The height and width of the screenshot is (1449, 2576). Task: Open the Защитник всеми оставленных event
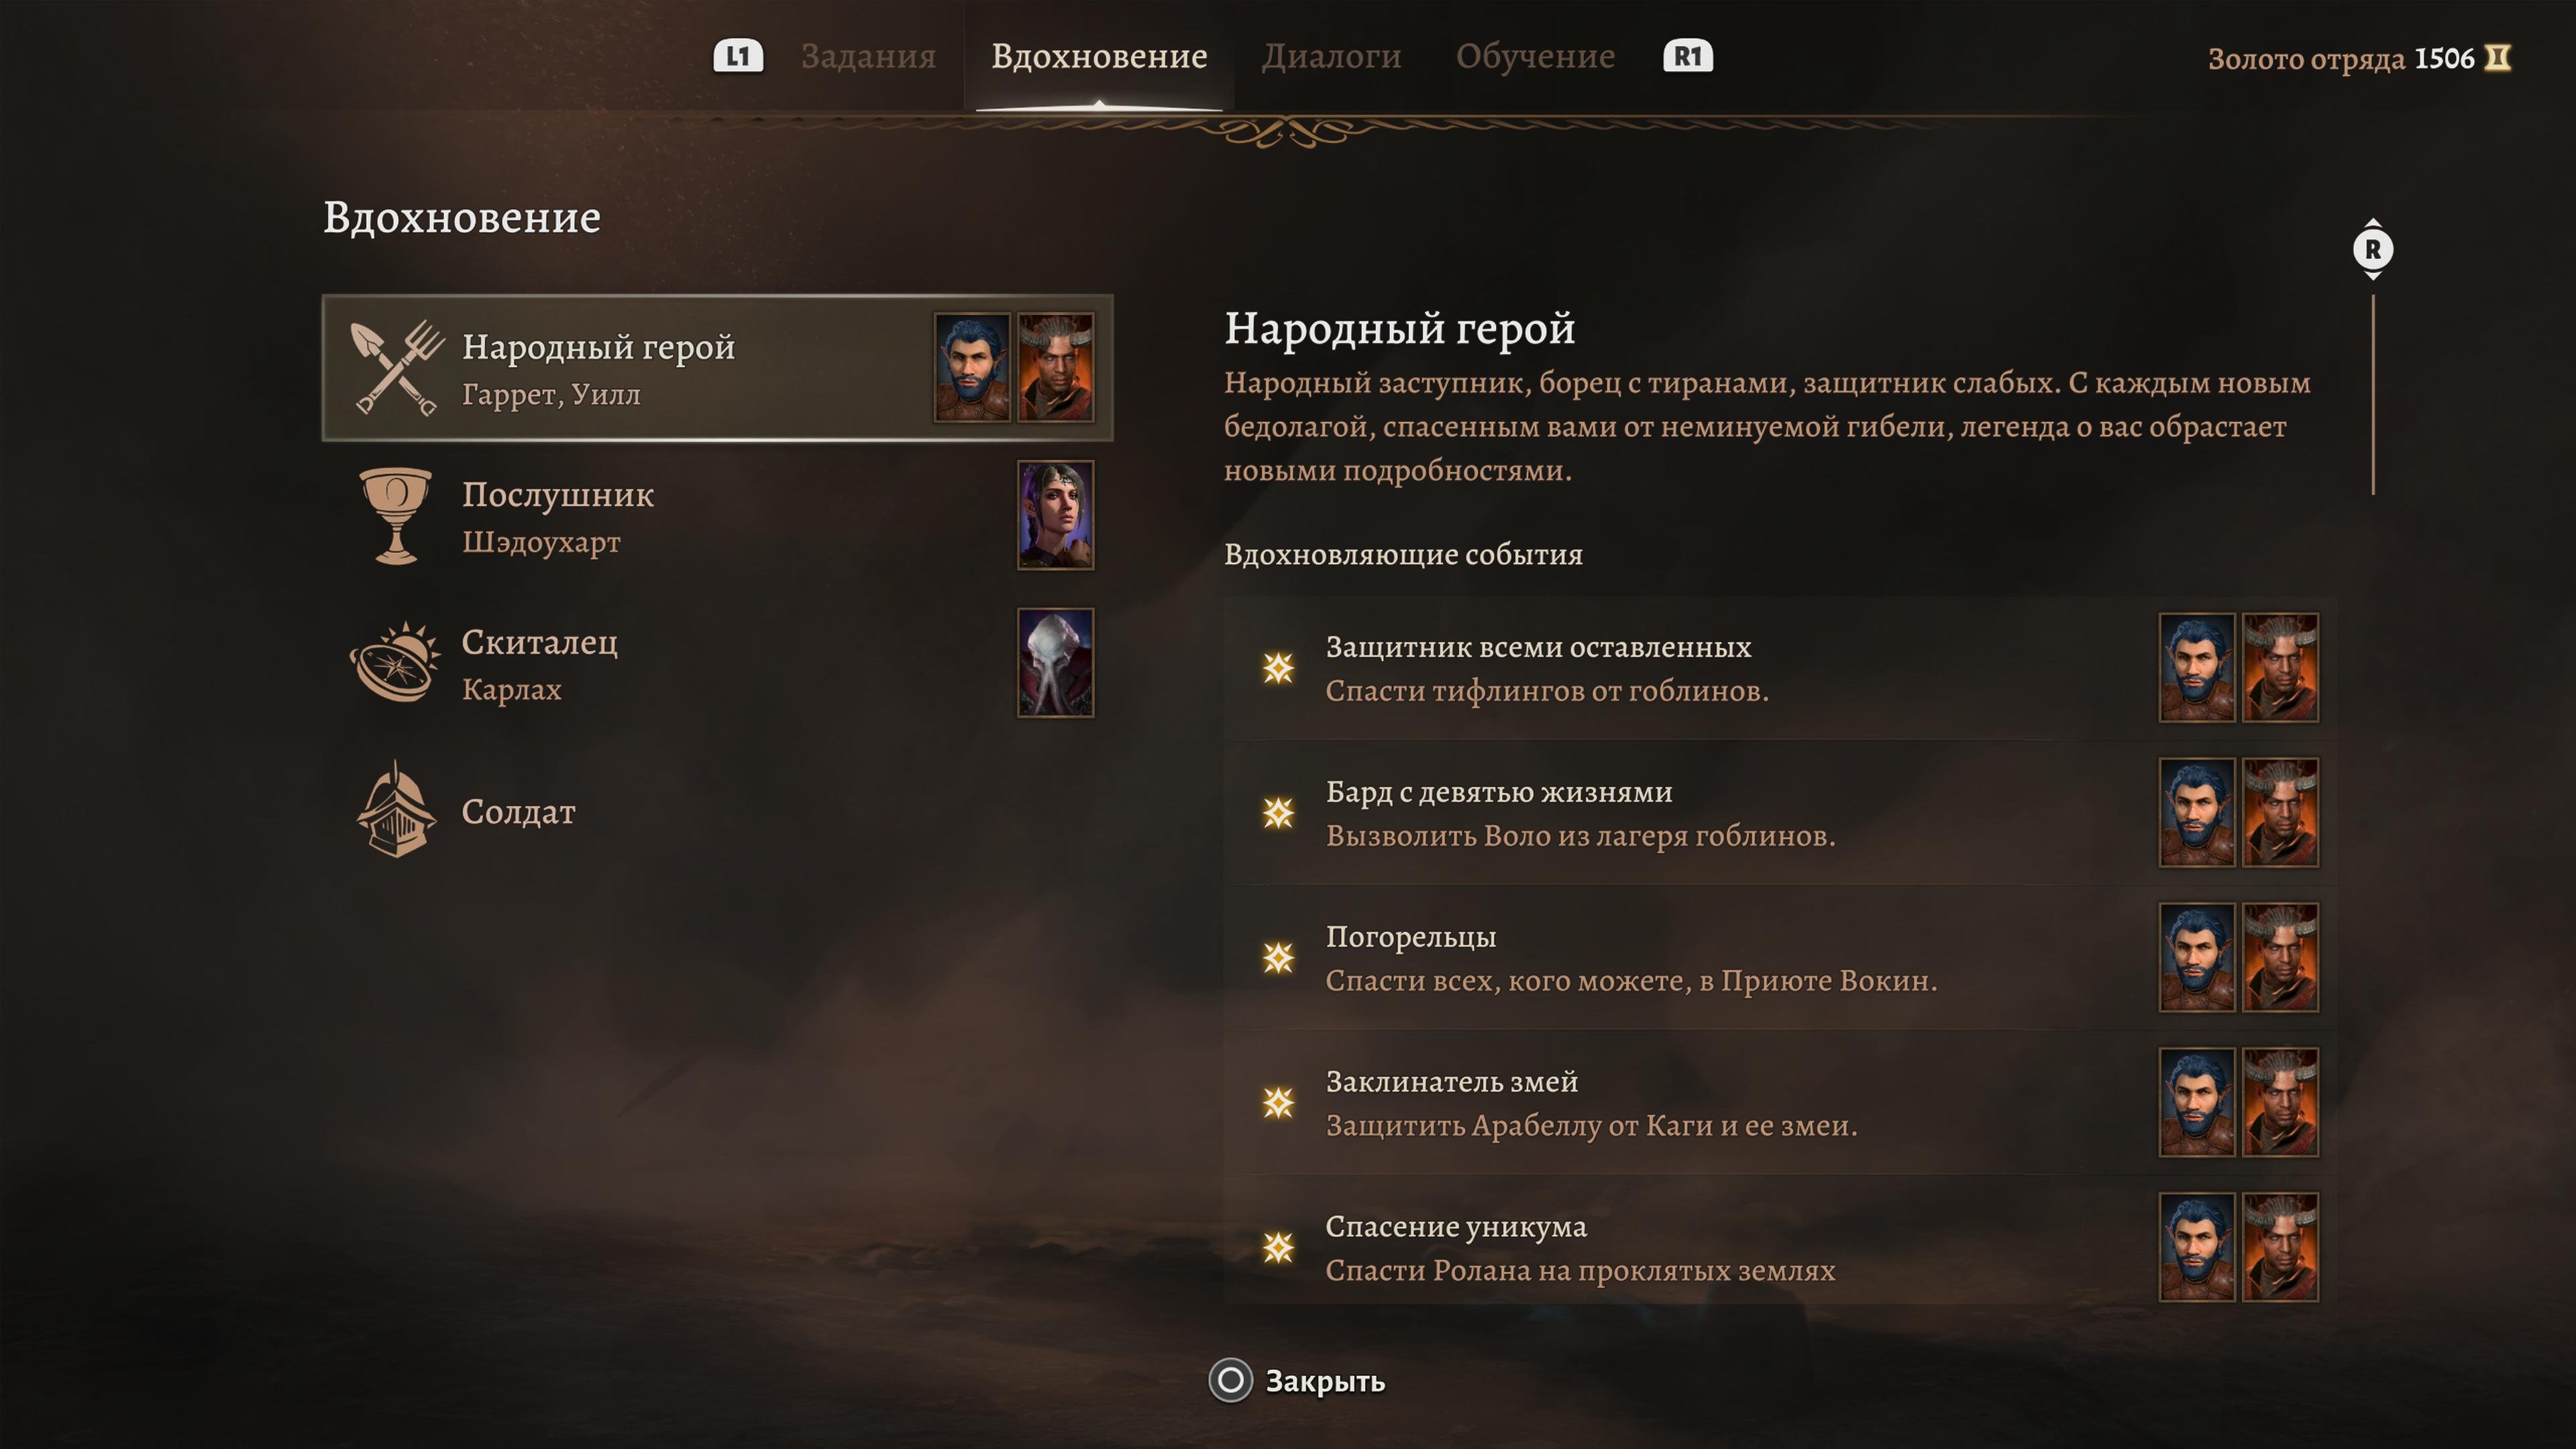point(1780,668)
